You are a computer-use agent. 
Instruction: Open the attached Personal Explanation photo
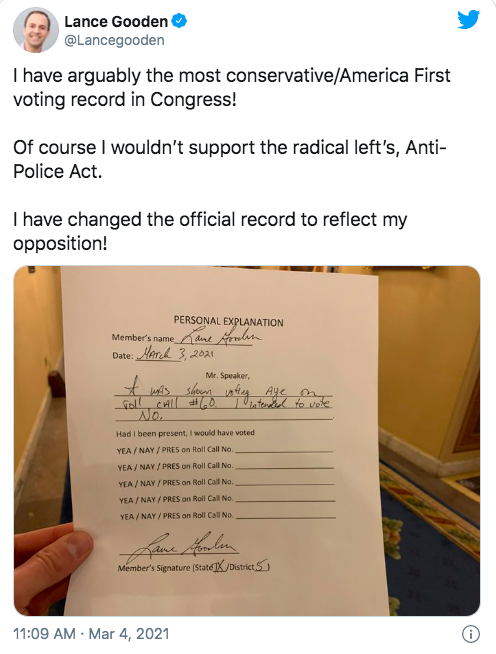click(x=247, y=441)
